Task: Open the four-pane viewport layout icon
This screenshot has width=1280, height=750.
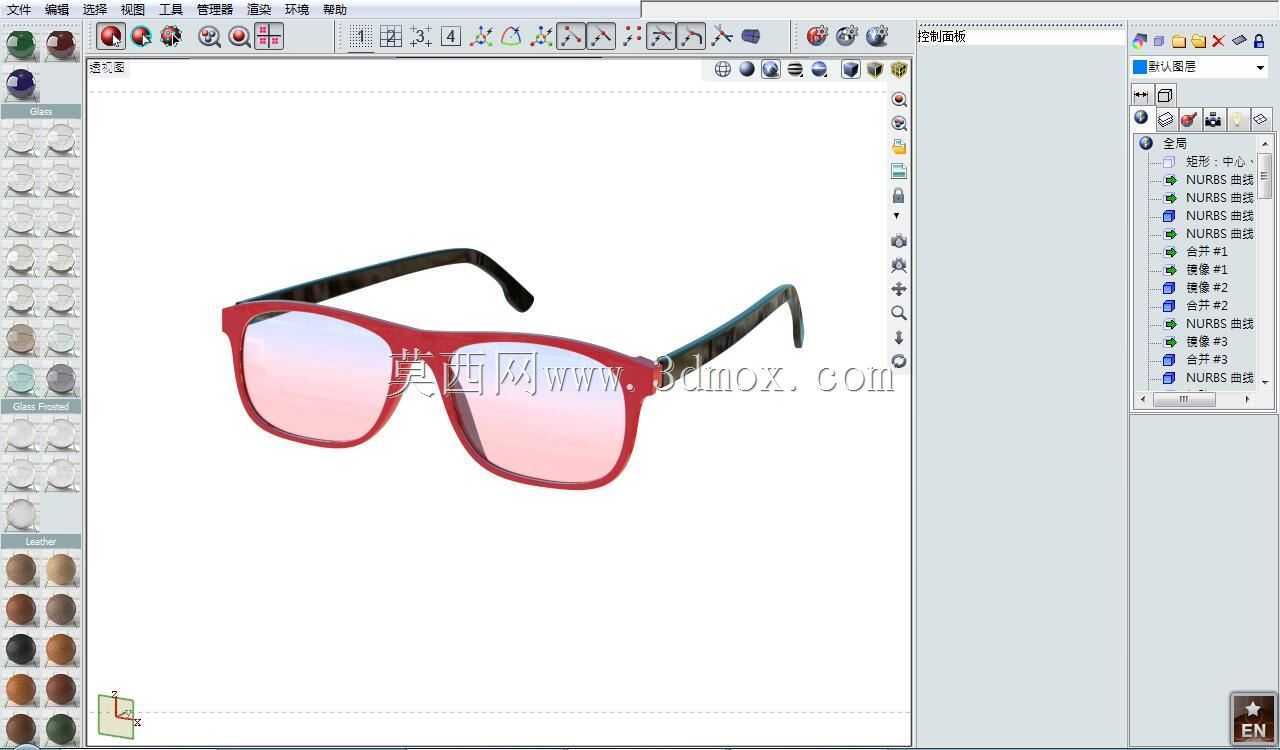Action: (x=269, y=36)
